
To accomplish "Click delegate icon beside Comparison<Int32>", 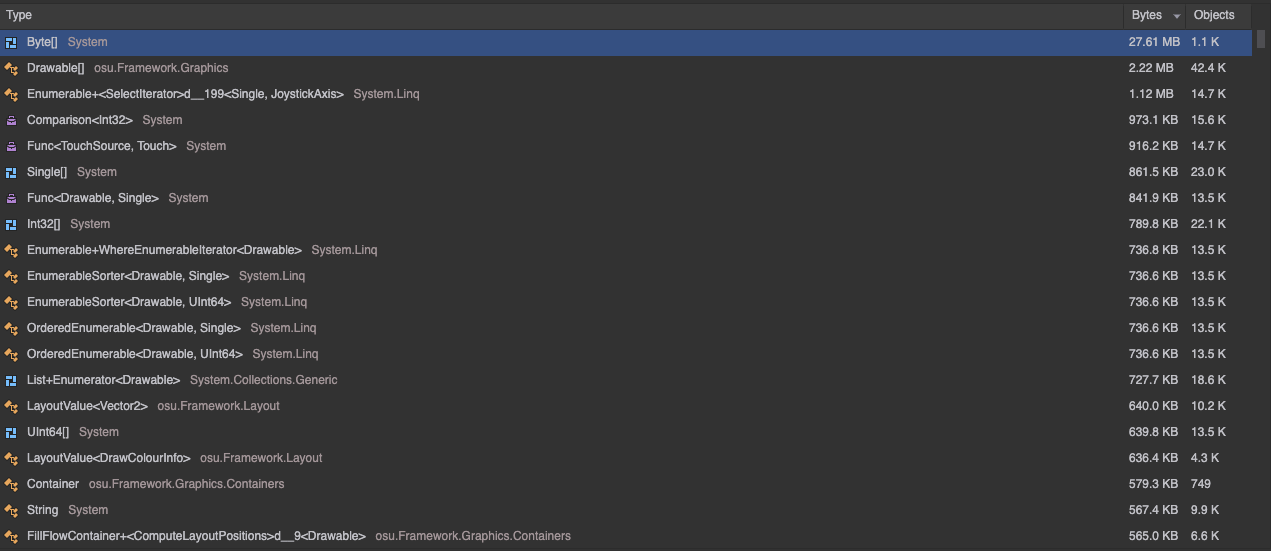I will [x=11, y=120].
